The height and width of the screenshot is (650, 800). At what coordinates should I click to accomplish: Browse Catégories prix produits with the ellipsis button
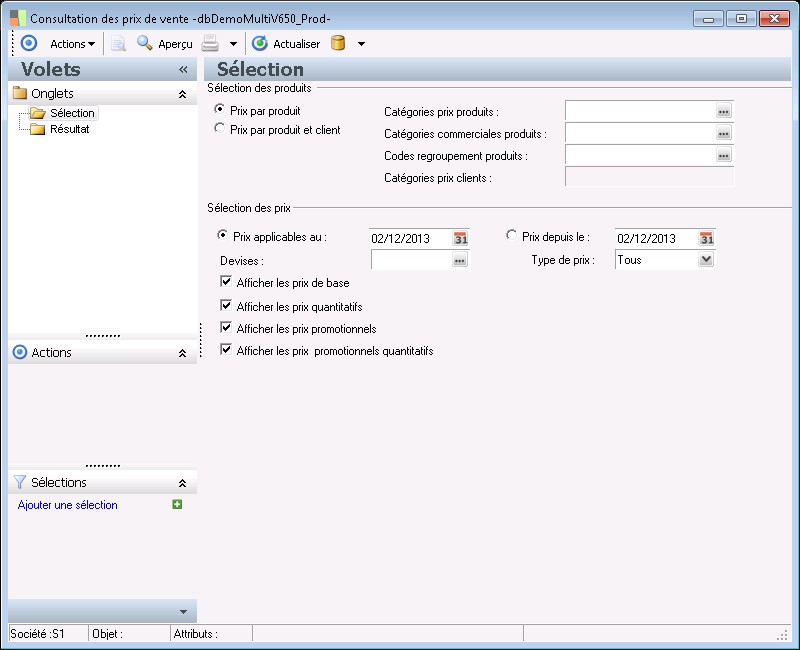tap(724, 112)
